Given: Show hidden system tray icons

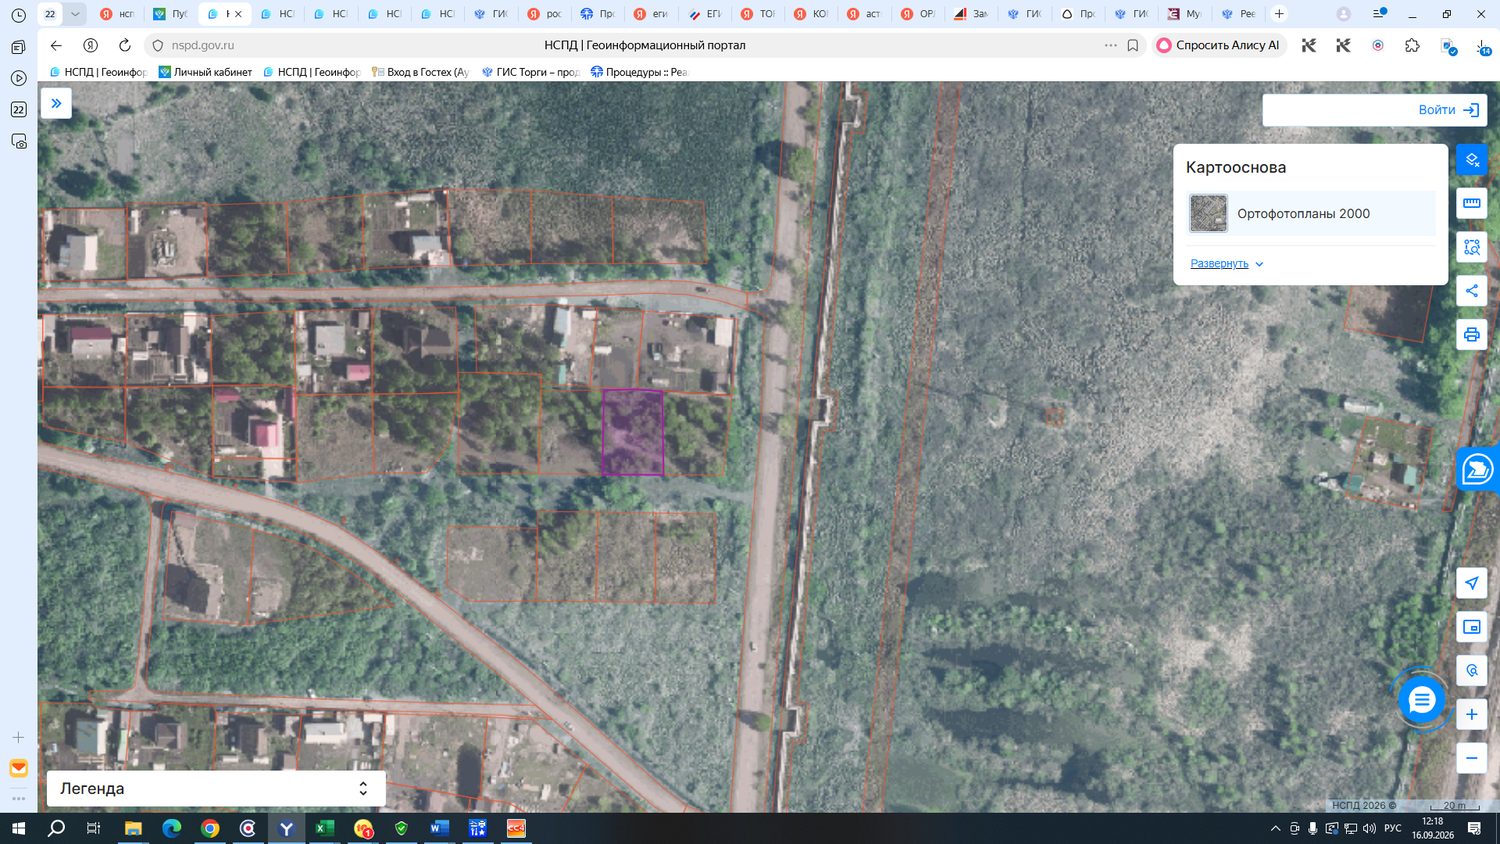Looking at the screenshot, I should [1275, 828].
